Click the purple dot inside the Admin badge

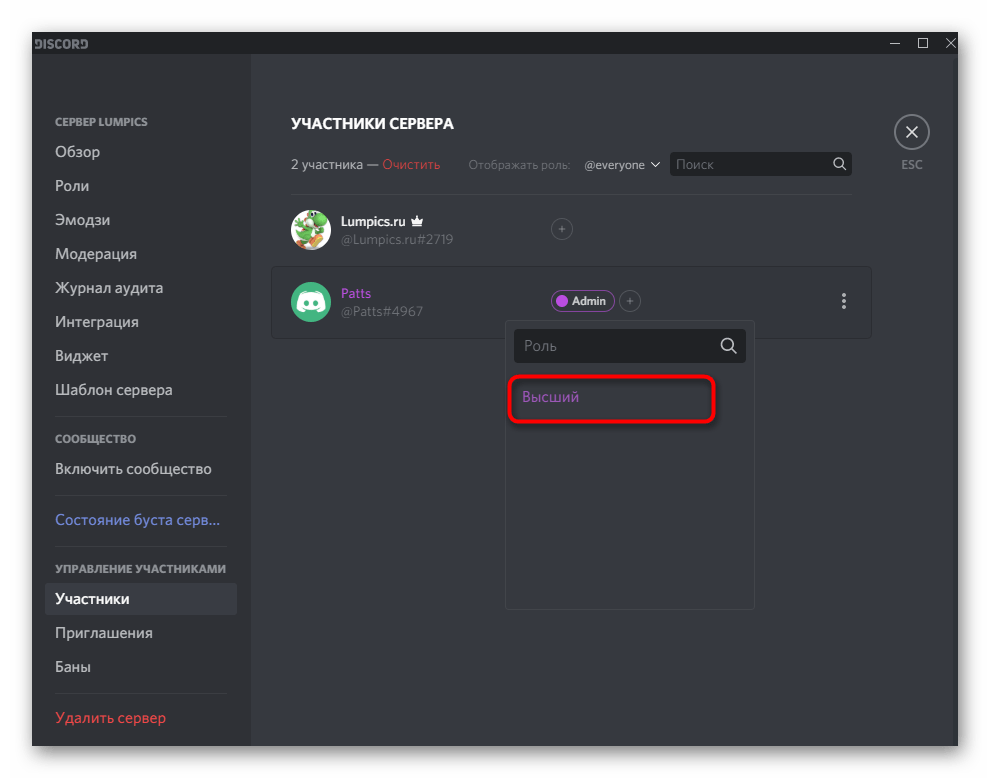561,300
